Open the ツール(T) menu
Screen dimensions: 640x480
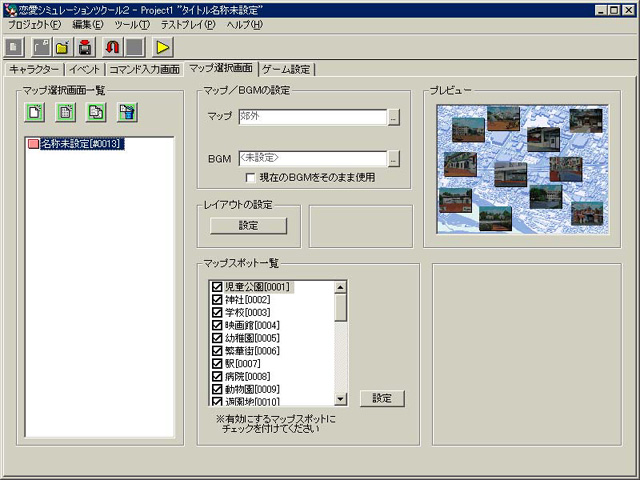[x=132, y=25]
